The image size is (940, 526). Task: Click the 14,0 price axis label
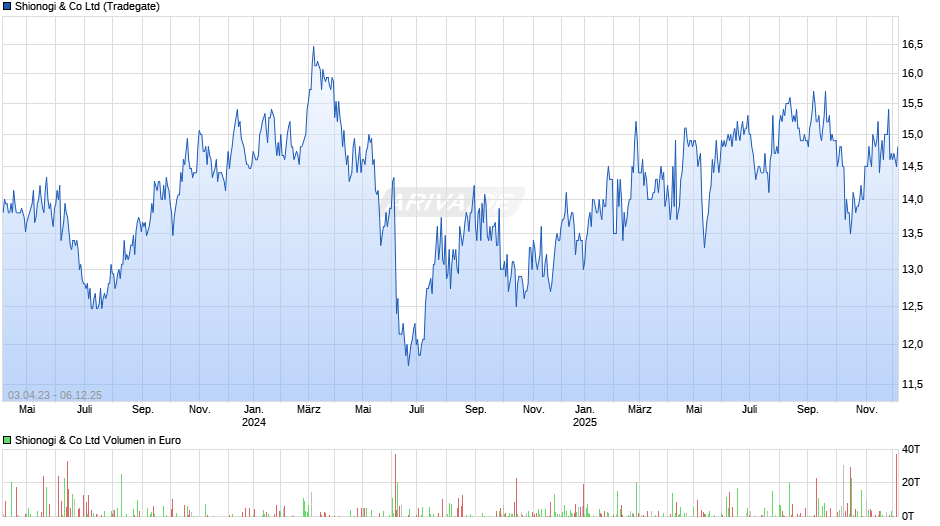912,200
